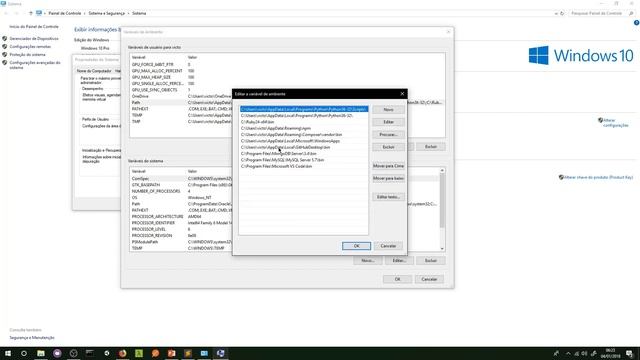Image resolution: width=640 pixels, height=360 pixels.
Task: Open Segurança e Manutenção link
Action: click(x=32, y=338)
